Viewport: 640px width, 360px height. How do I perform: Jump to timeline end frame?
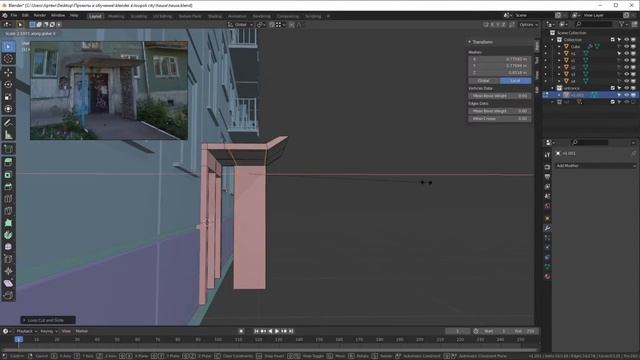pyautogui.click(x=291, y=331)
